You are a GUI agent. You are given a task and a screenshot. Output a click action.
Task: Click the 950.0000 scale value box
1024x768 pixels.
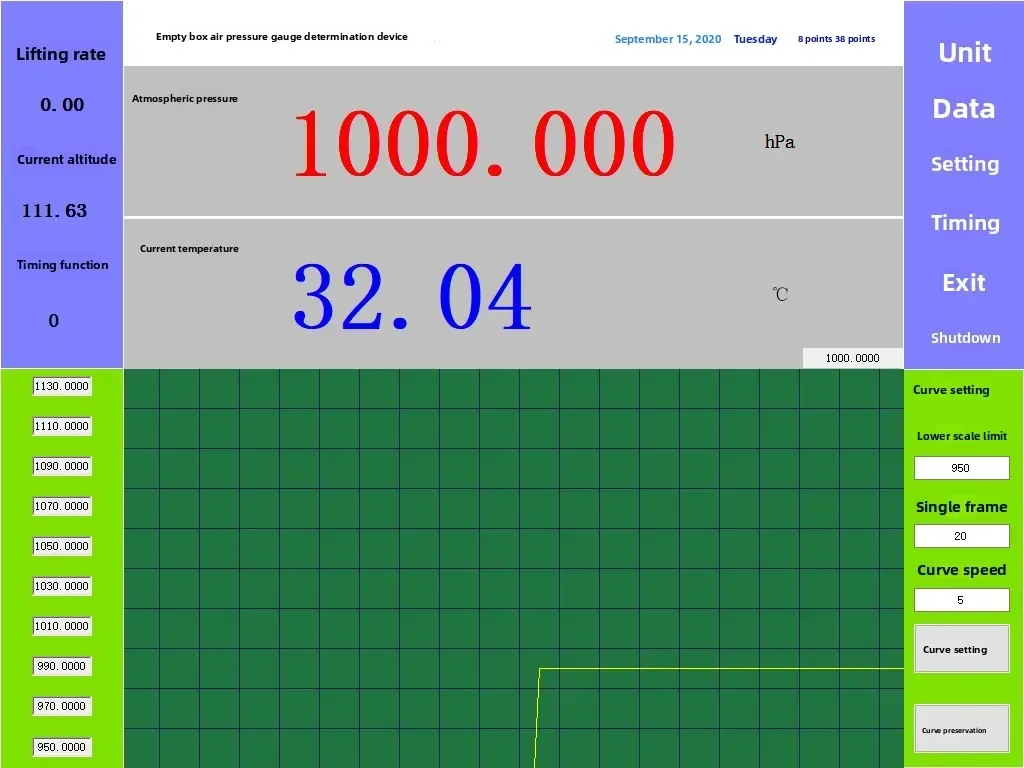[62, 746]
